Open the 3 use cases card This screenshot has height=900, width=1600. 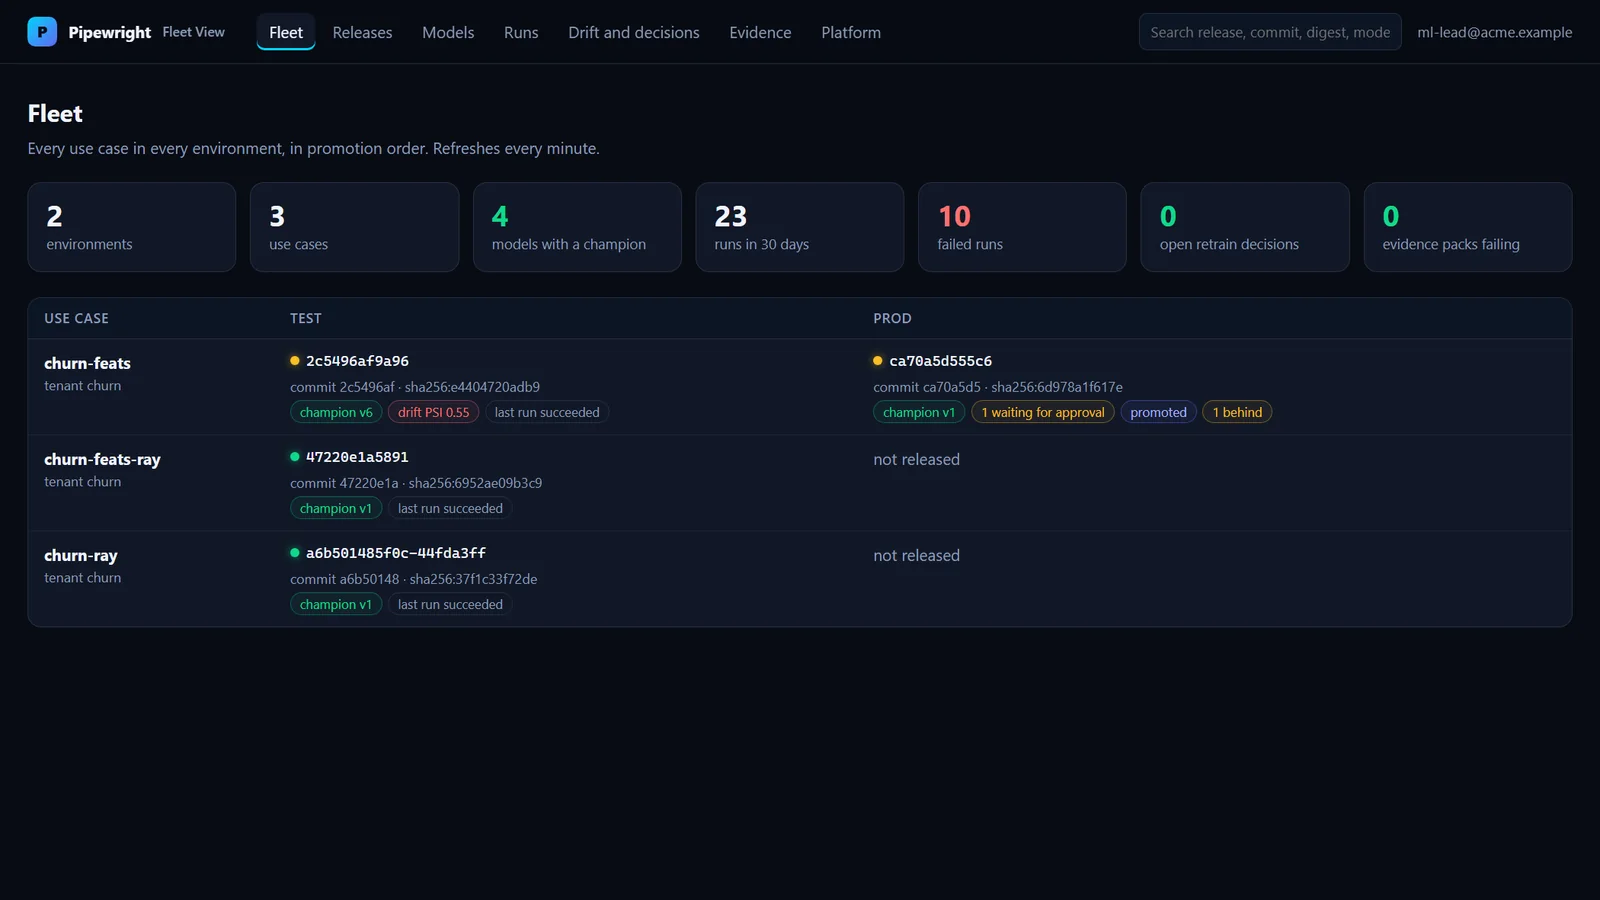354,227
